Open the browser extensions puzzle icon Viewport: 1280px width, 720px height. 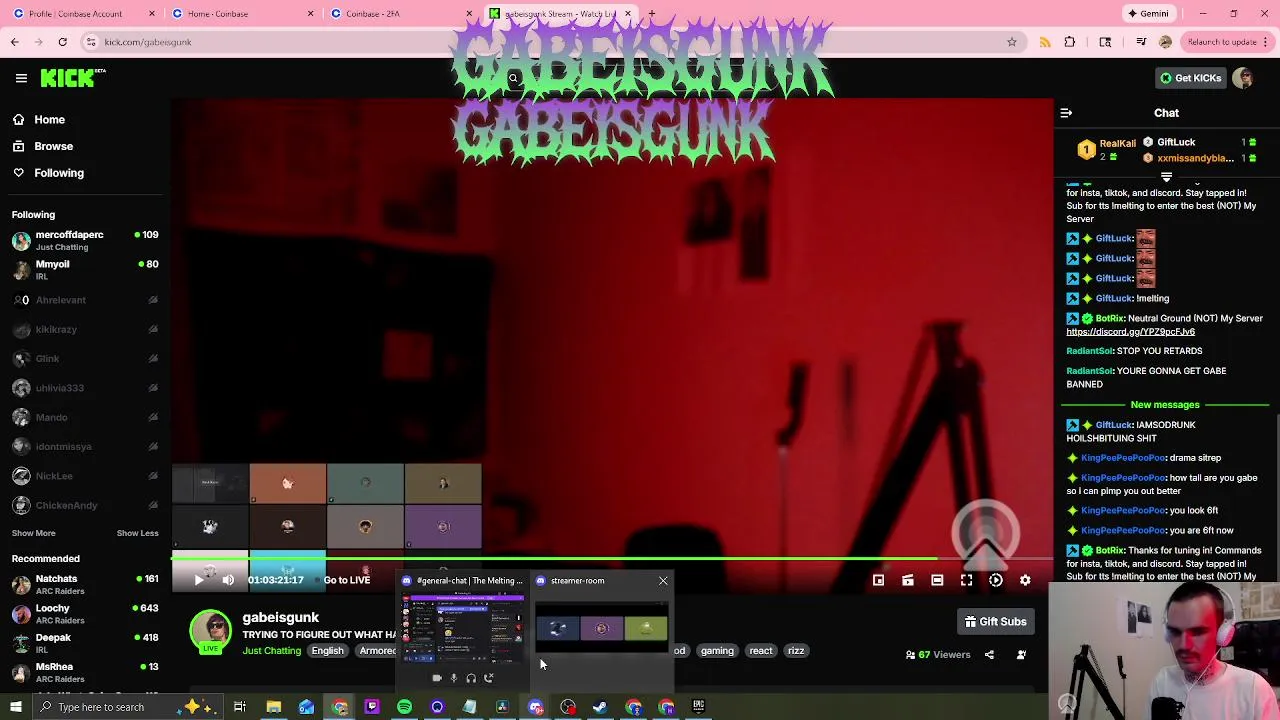point(1070,42)
